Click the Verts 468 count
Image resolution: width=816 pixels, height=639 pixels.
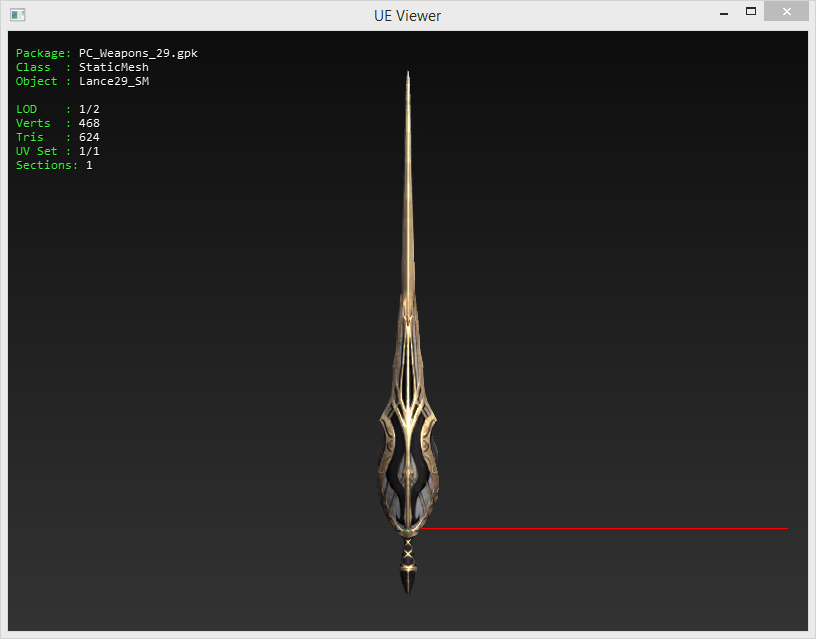89,123
